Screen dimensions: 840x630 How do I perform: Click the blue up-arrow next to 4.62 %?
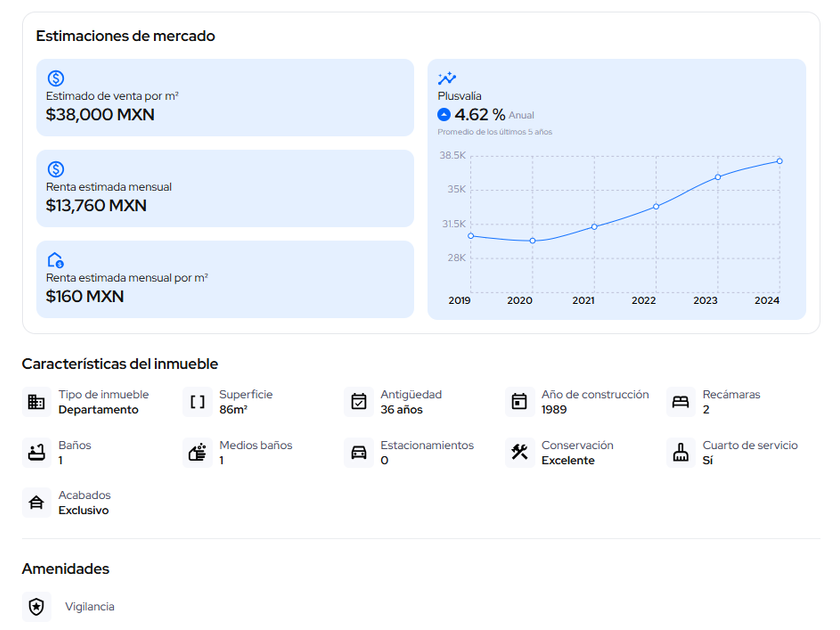(444, 115)
